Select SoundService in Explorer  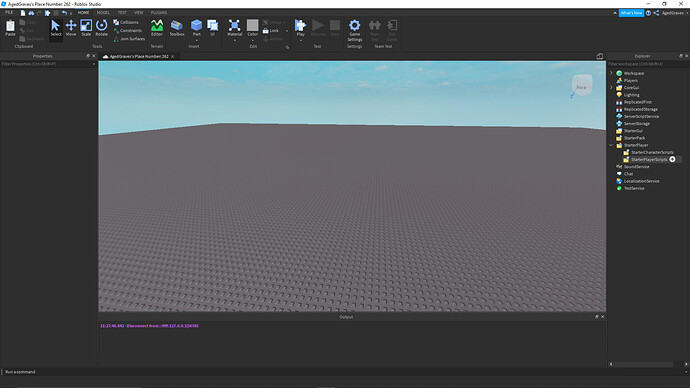636,167
